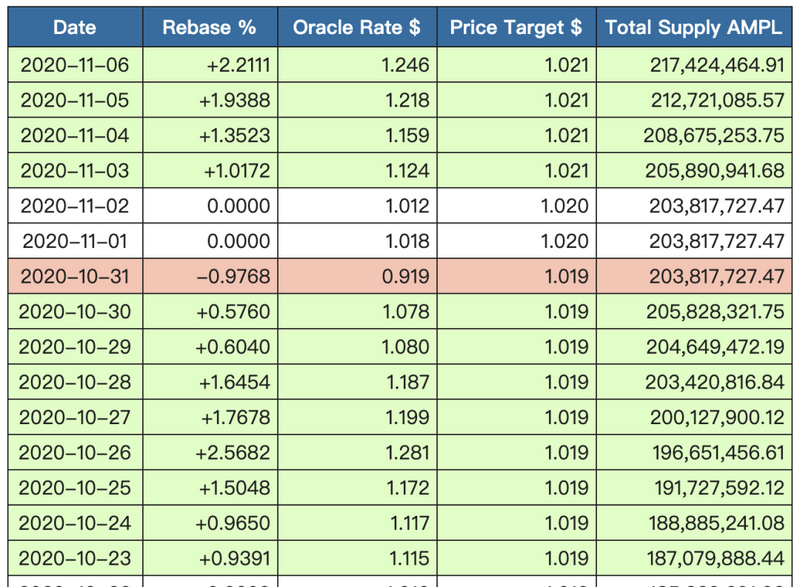Select the date cell 2020-10-23

pyautogui.click(x=75, y=557)
